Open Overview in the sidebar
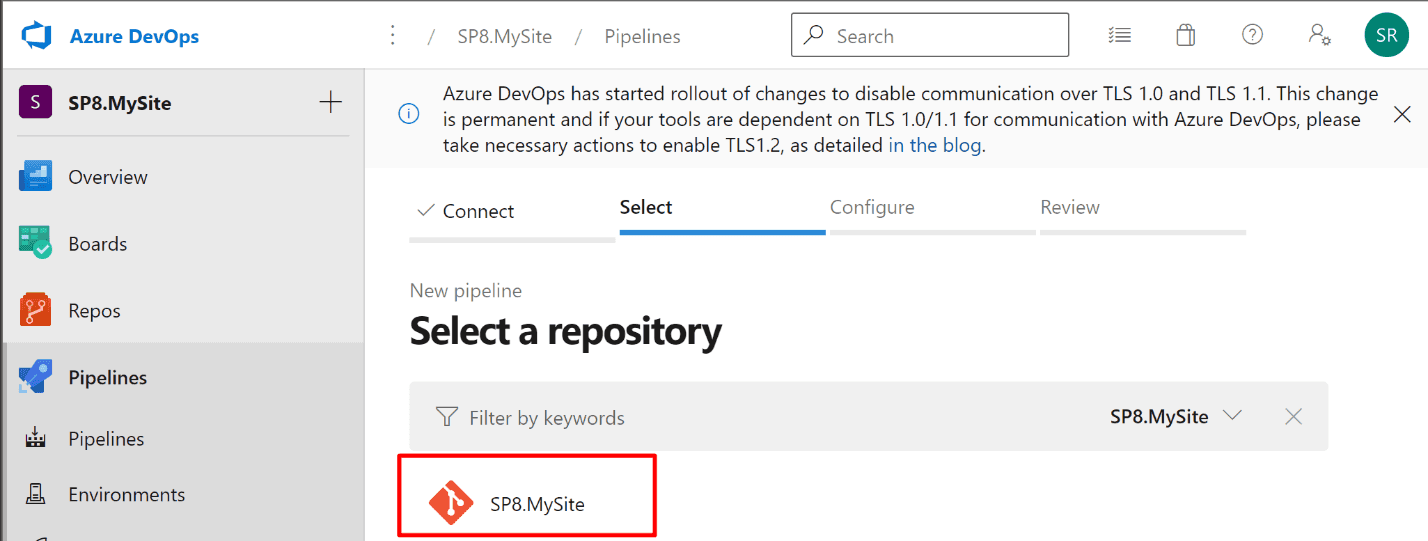Image resolution: width=1428 pixels, height=541 pixels. [x=107, y=177]
